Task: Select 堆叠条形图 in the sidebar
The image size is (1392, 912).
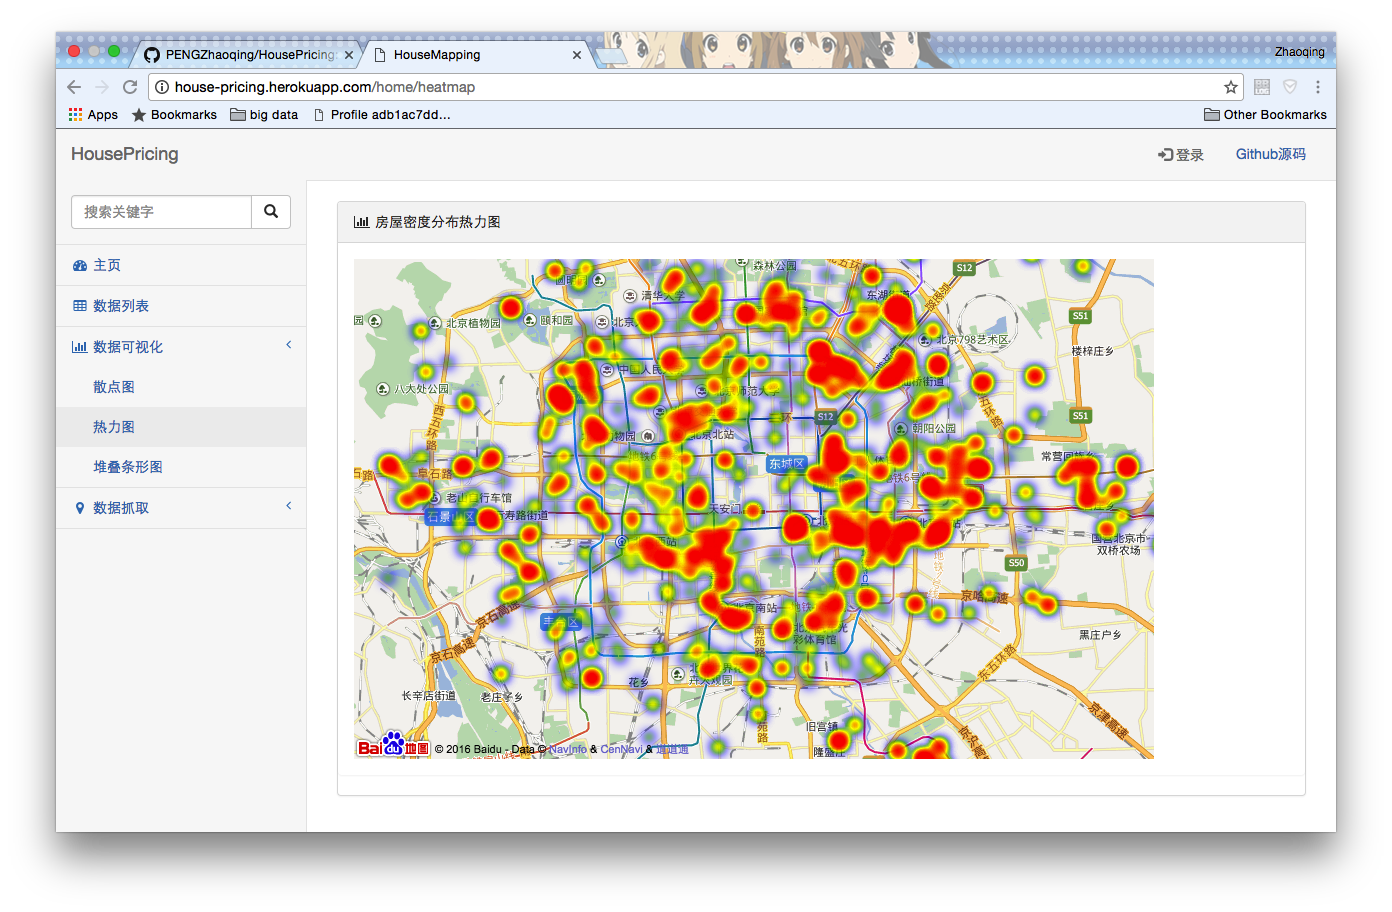Action: (x=181, y=467)
